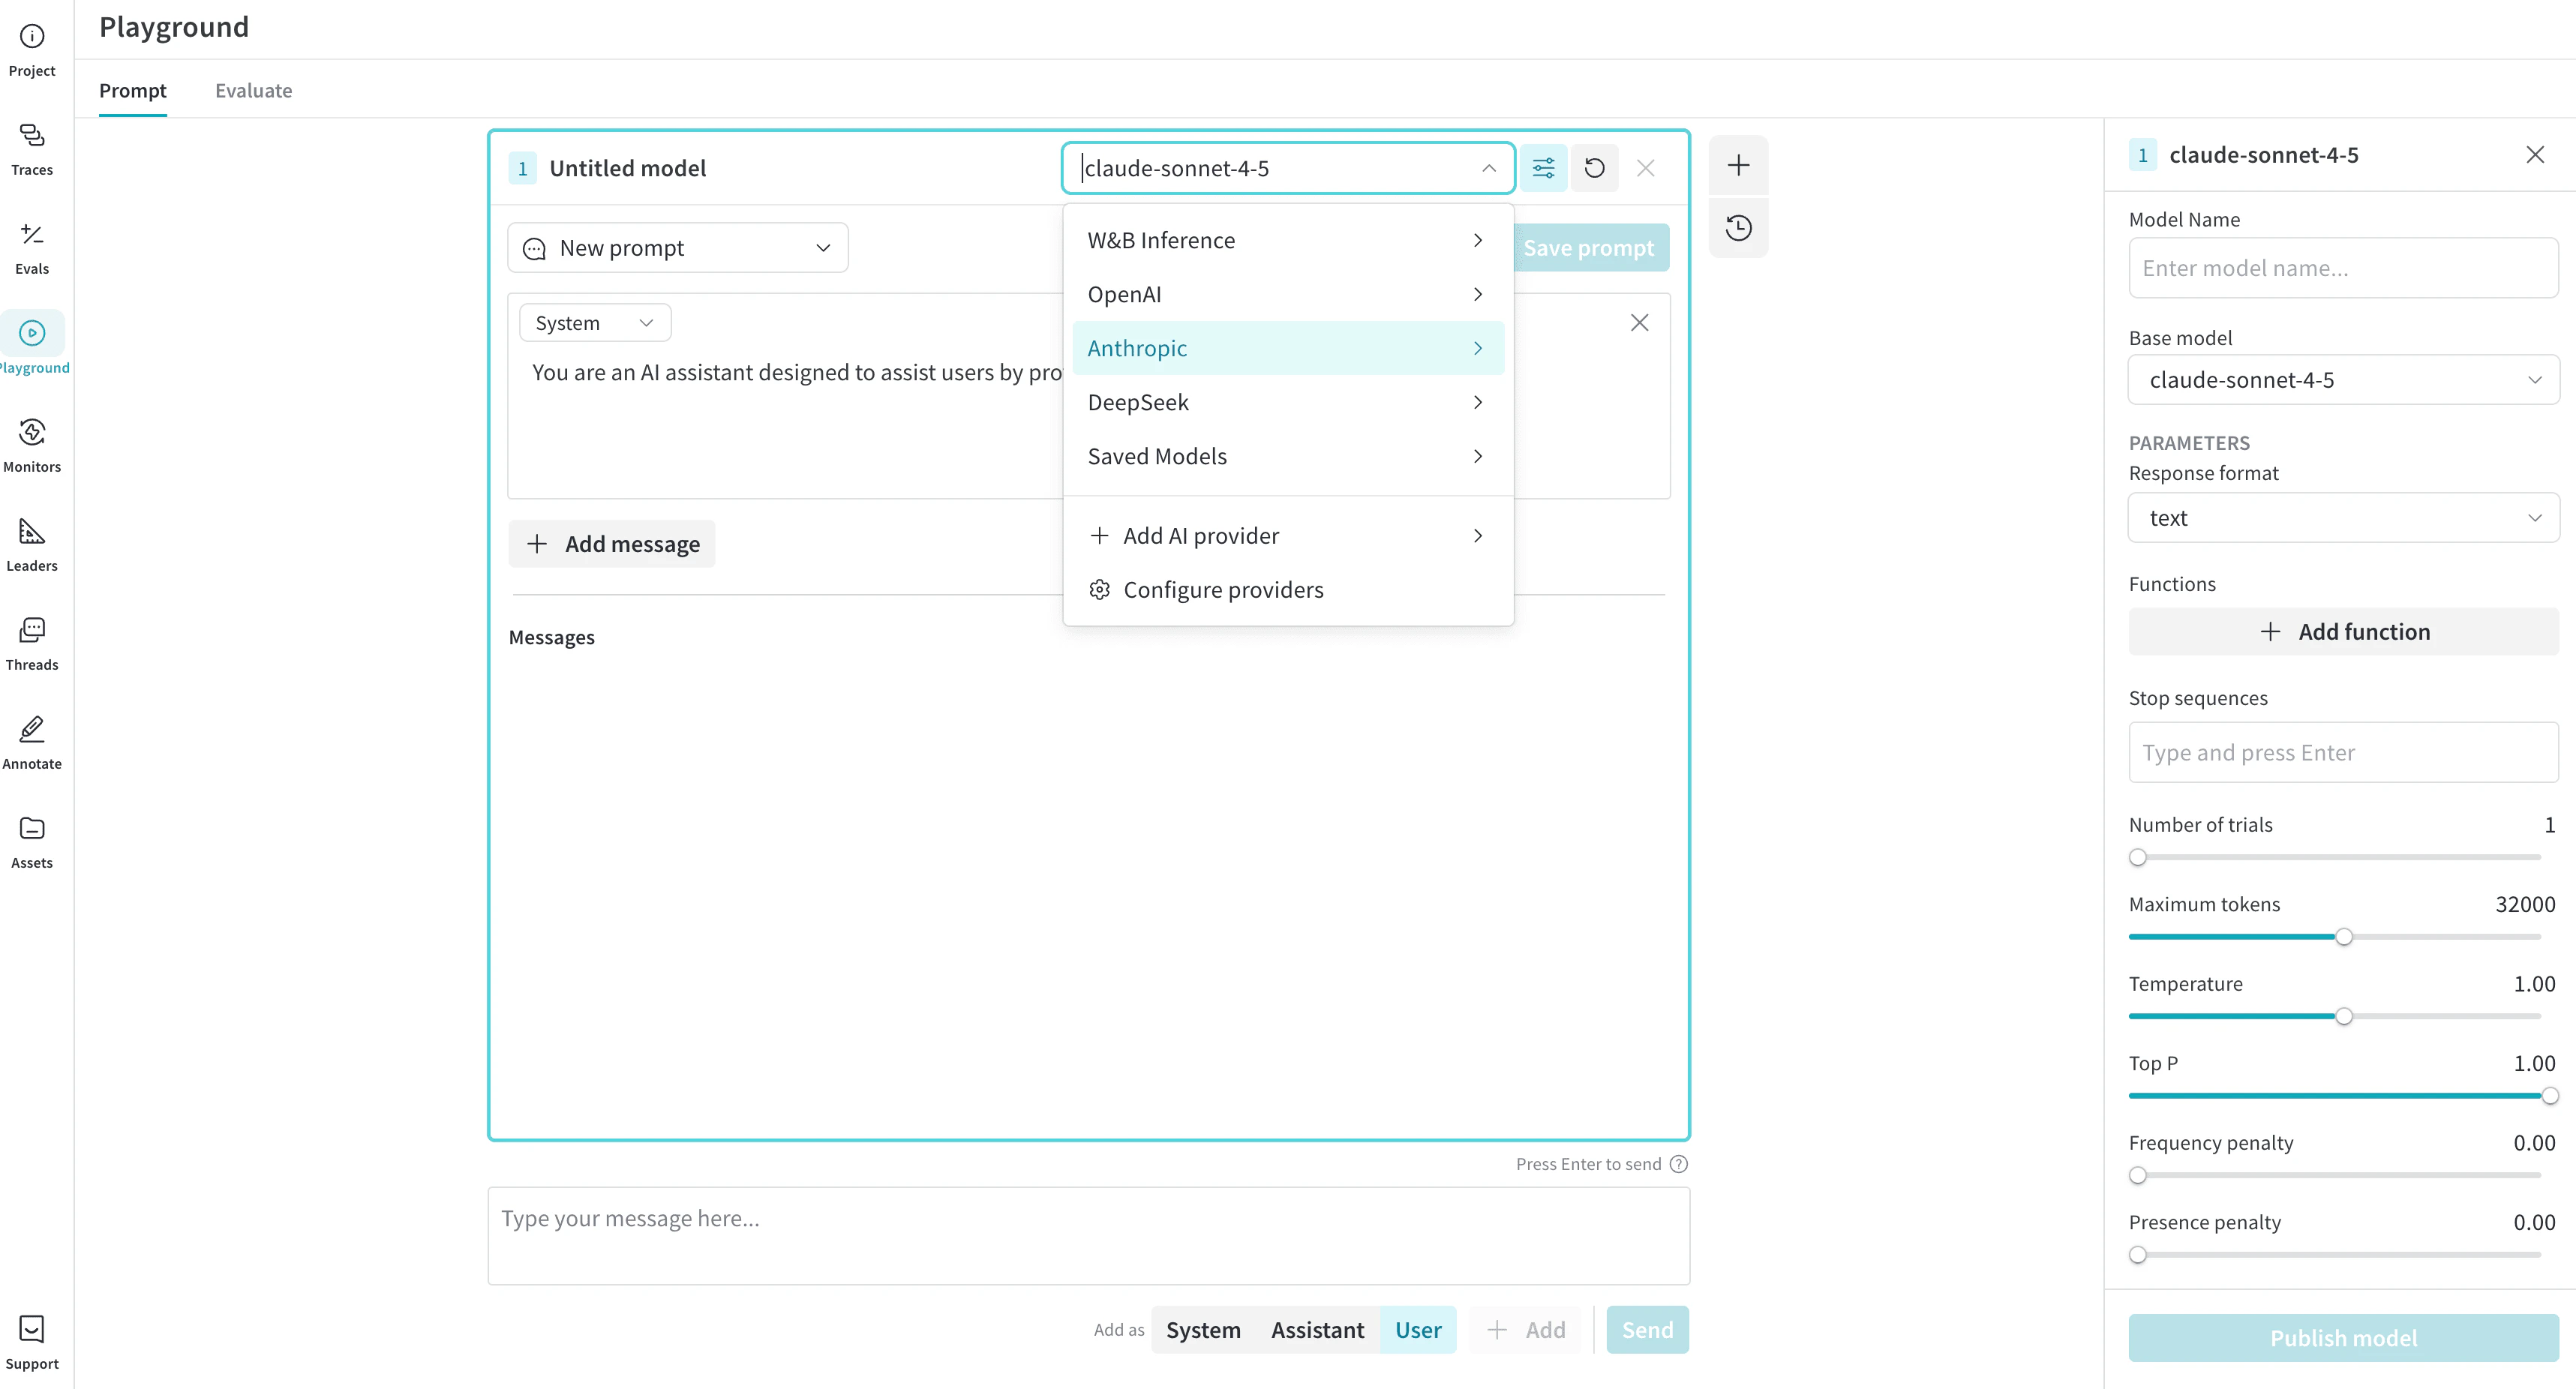Toggle the User role for new message
Image resolution: width=2576 pixels, height=1389 pixels.
(1418, 1330)
